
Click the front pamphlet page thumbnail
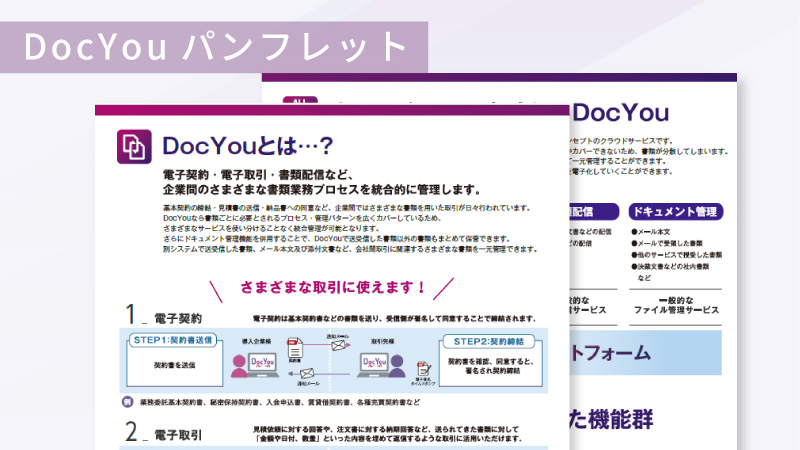332,278
